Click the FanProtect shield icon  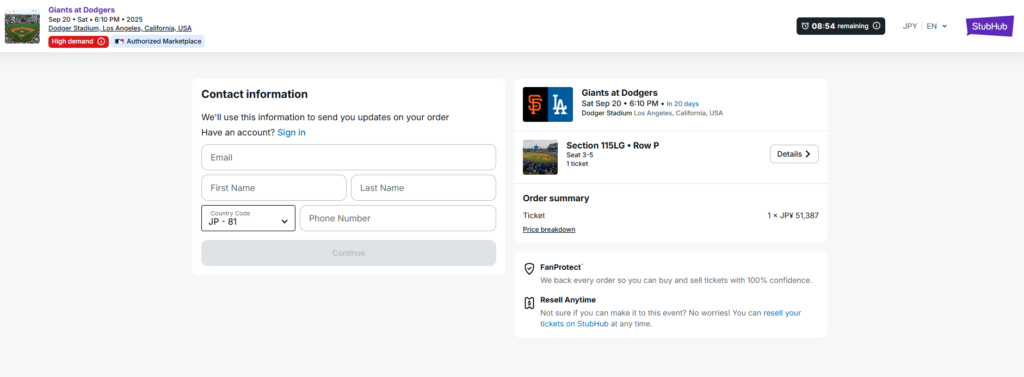click(530, 269)
